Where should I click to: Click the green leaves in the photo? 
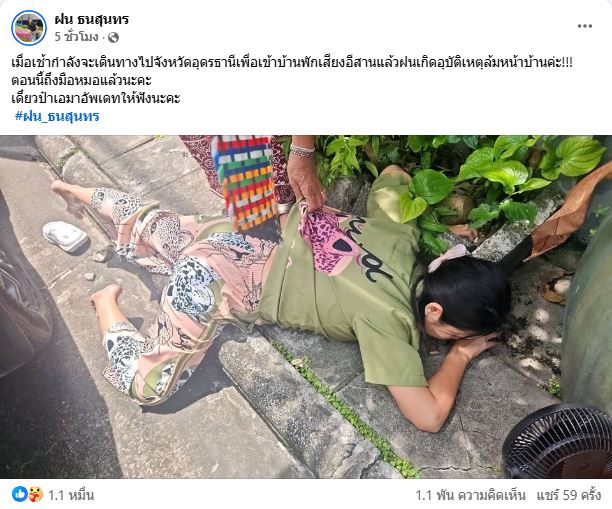tap(462, 183)
